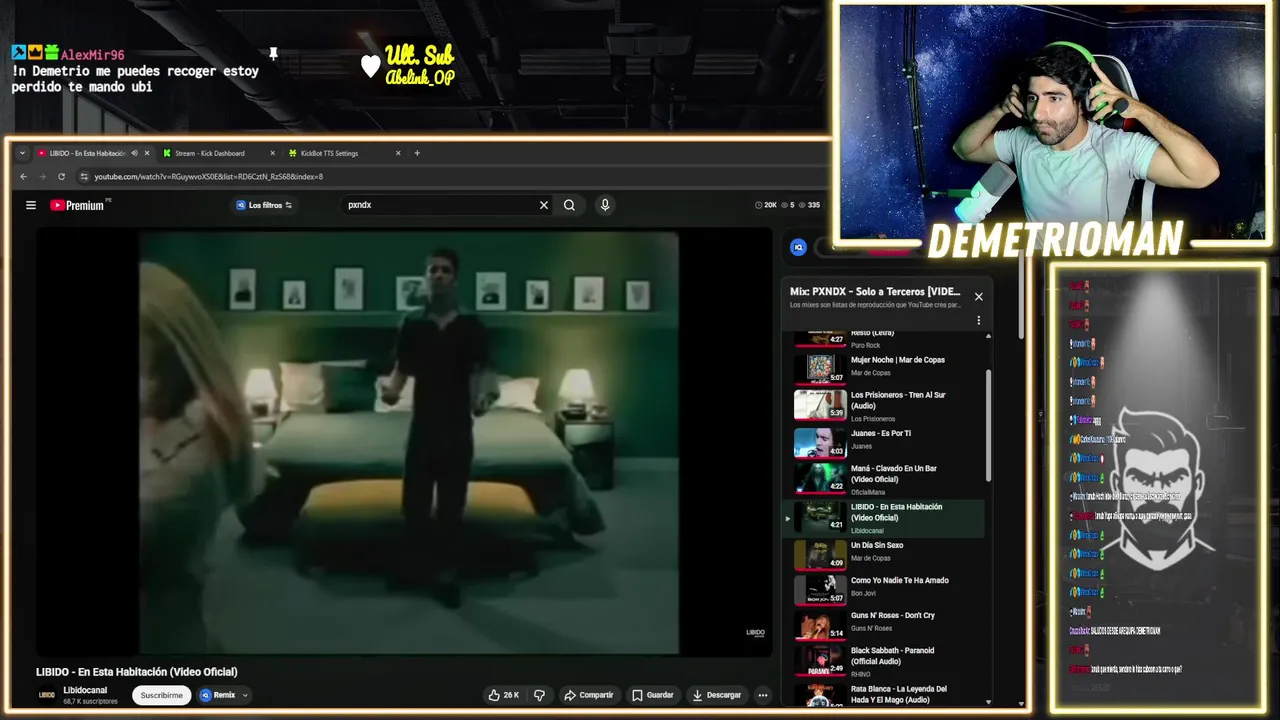Reload the YouTube page
Screen dimensions: 1280x720
point(61,177)
